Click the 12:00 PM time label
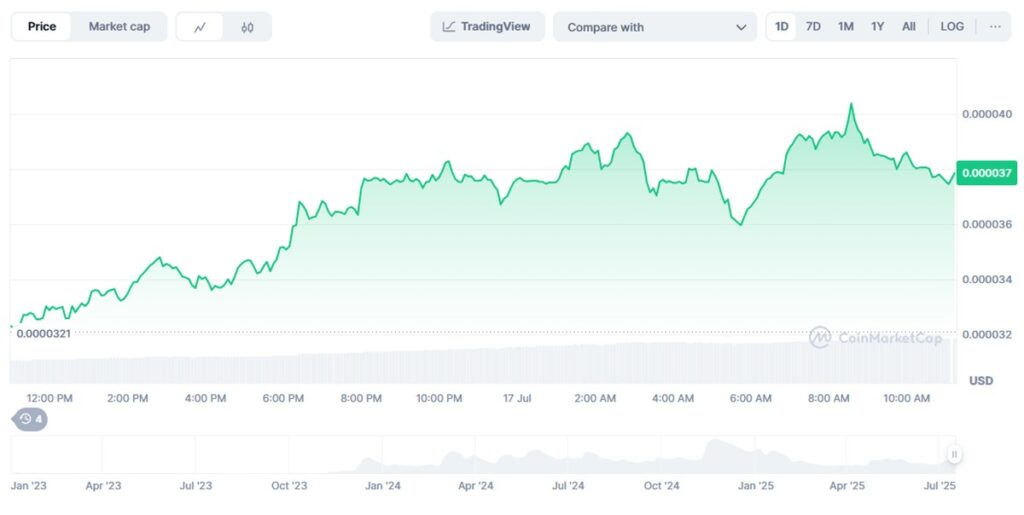Screen dimensions: 1024x515 coord(50,398)
